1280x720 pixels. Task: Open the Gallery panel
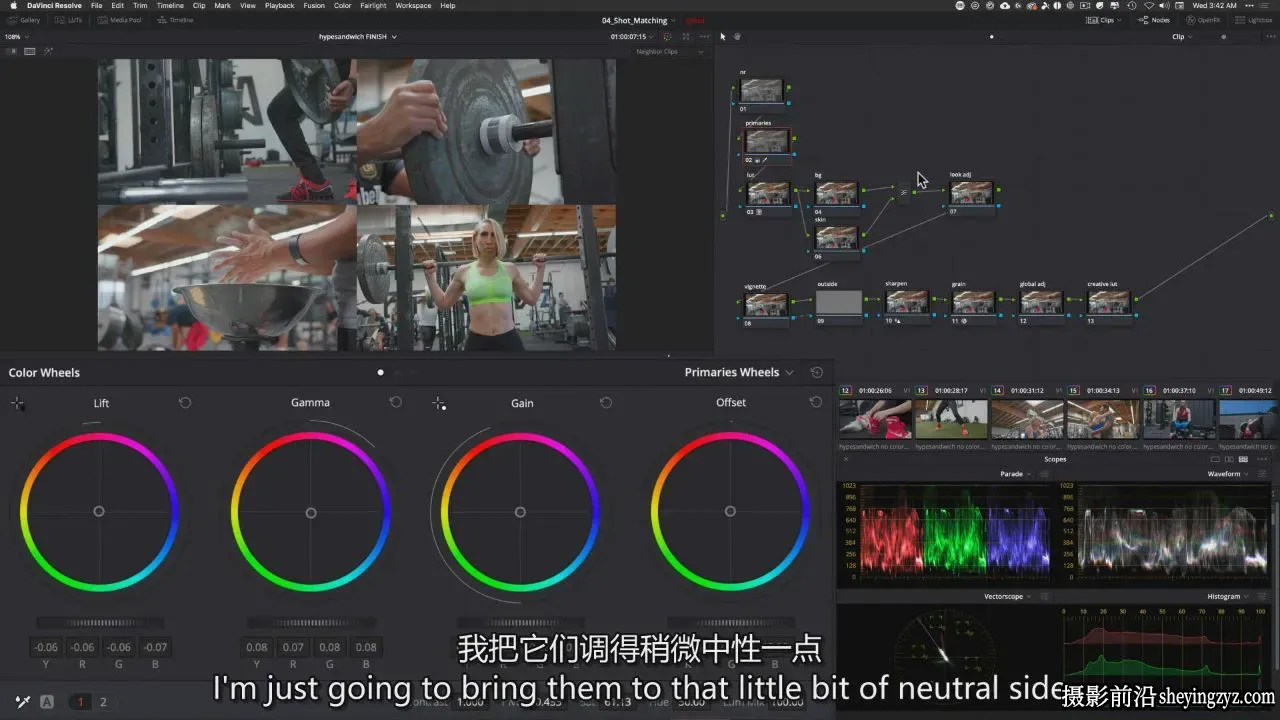tap(24, 20)
